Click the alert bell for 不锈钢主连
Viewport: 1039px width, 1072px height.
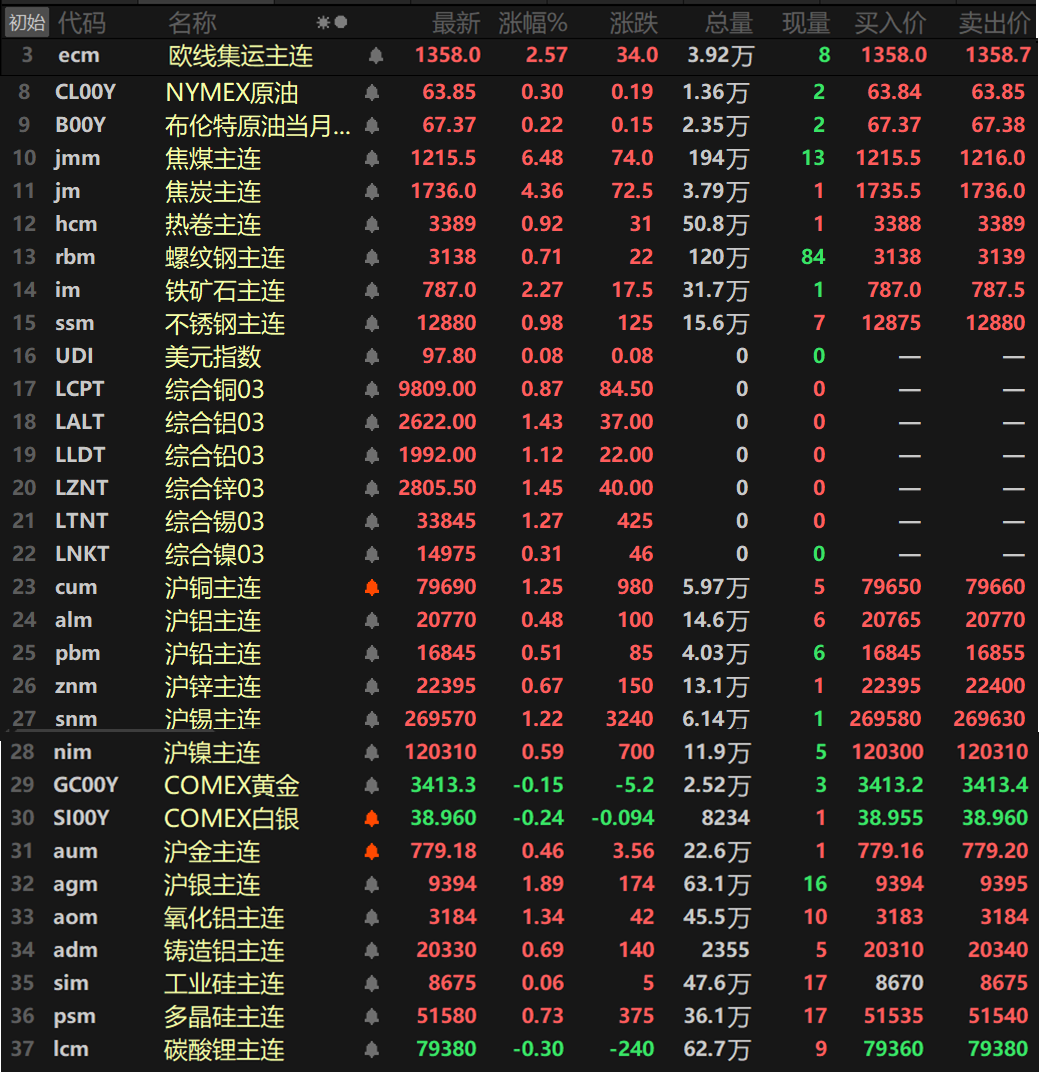[x=372, y=323]
